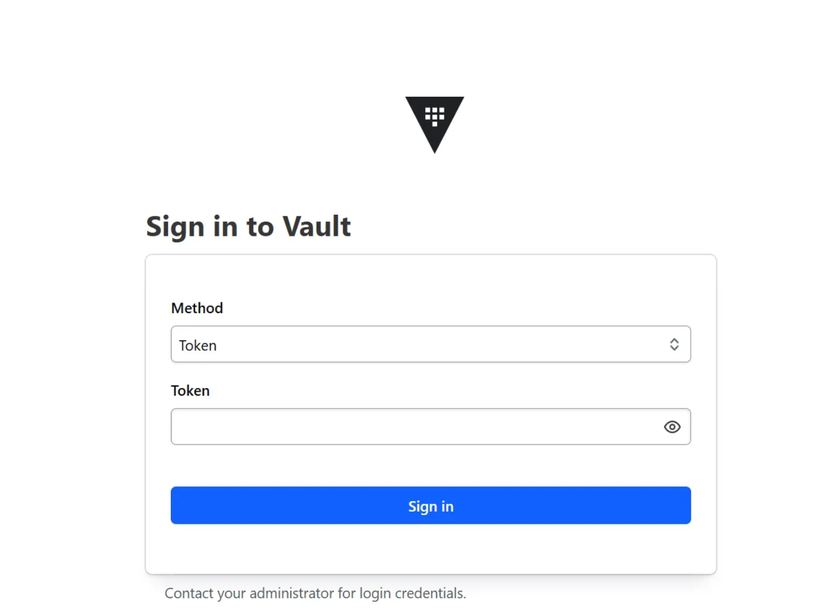Screen dimensions: 825x615
Task: Submit the login form with Sign in
Action: tap(430, 506)
